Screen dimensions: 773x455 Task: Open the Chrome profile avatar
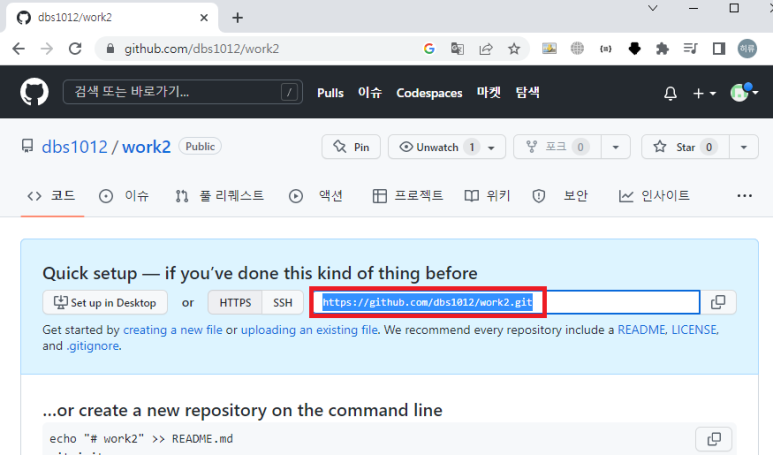(x=747, y=48)
